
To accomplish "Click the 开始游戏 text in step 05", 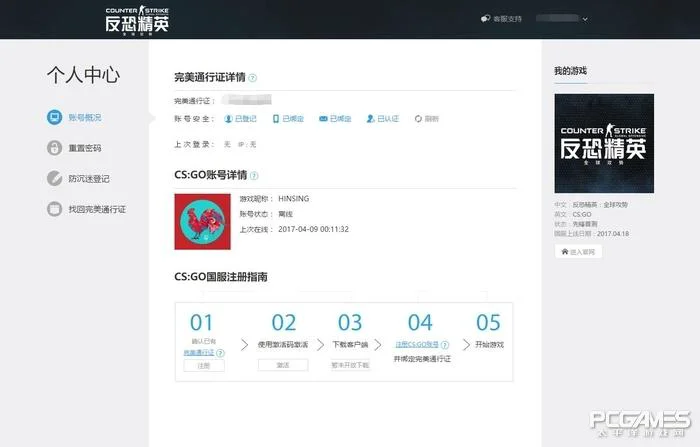I will click(489, 345).
